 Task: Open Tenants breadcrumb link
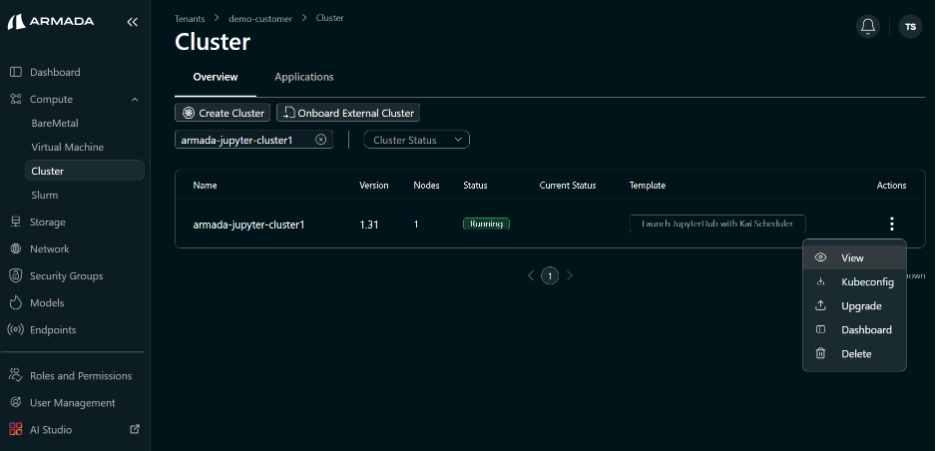(190, 18)
